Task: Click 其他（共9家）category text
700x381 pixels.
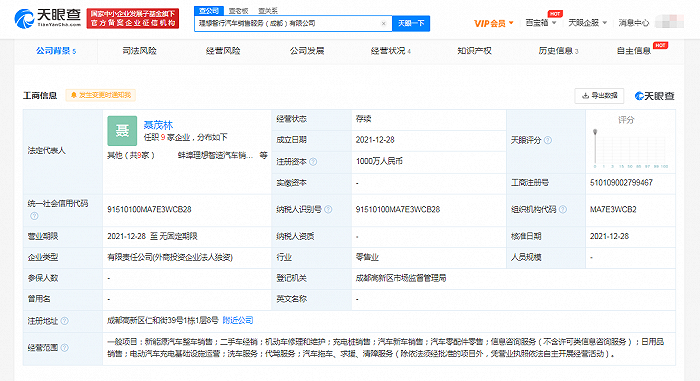Action: coord(131,155)
